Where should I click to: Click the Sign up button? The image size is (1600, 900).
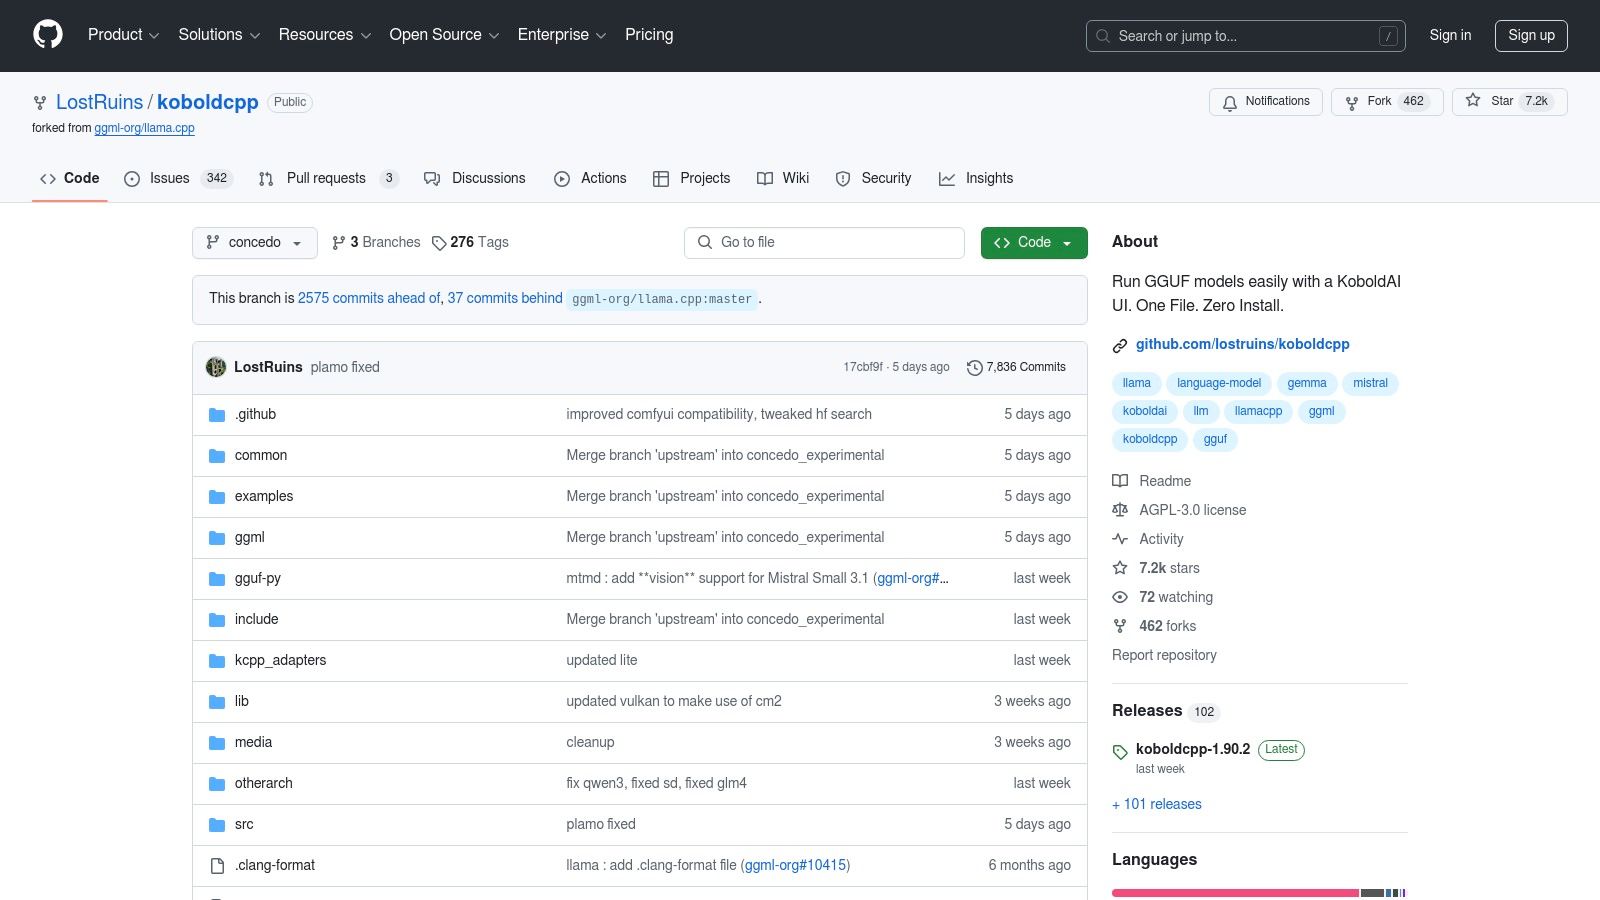click(1531, 36)
